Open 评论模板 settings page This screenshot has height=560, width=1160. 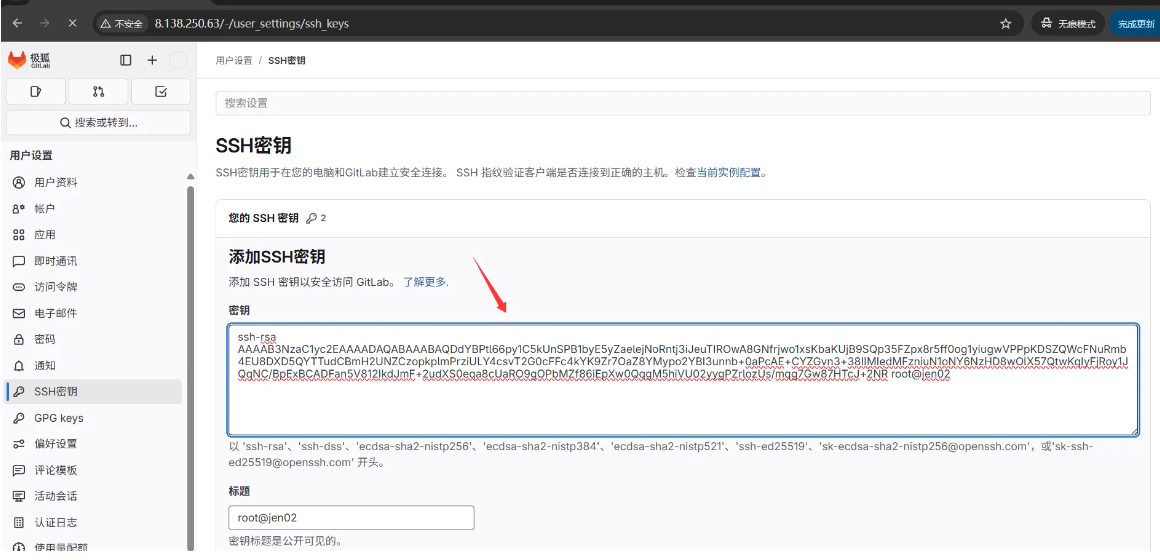(x=93, y=470)
